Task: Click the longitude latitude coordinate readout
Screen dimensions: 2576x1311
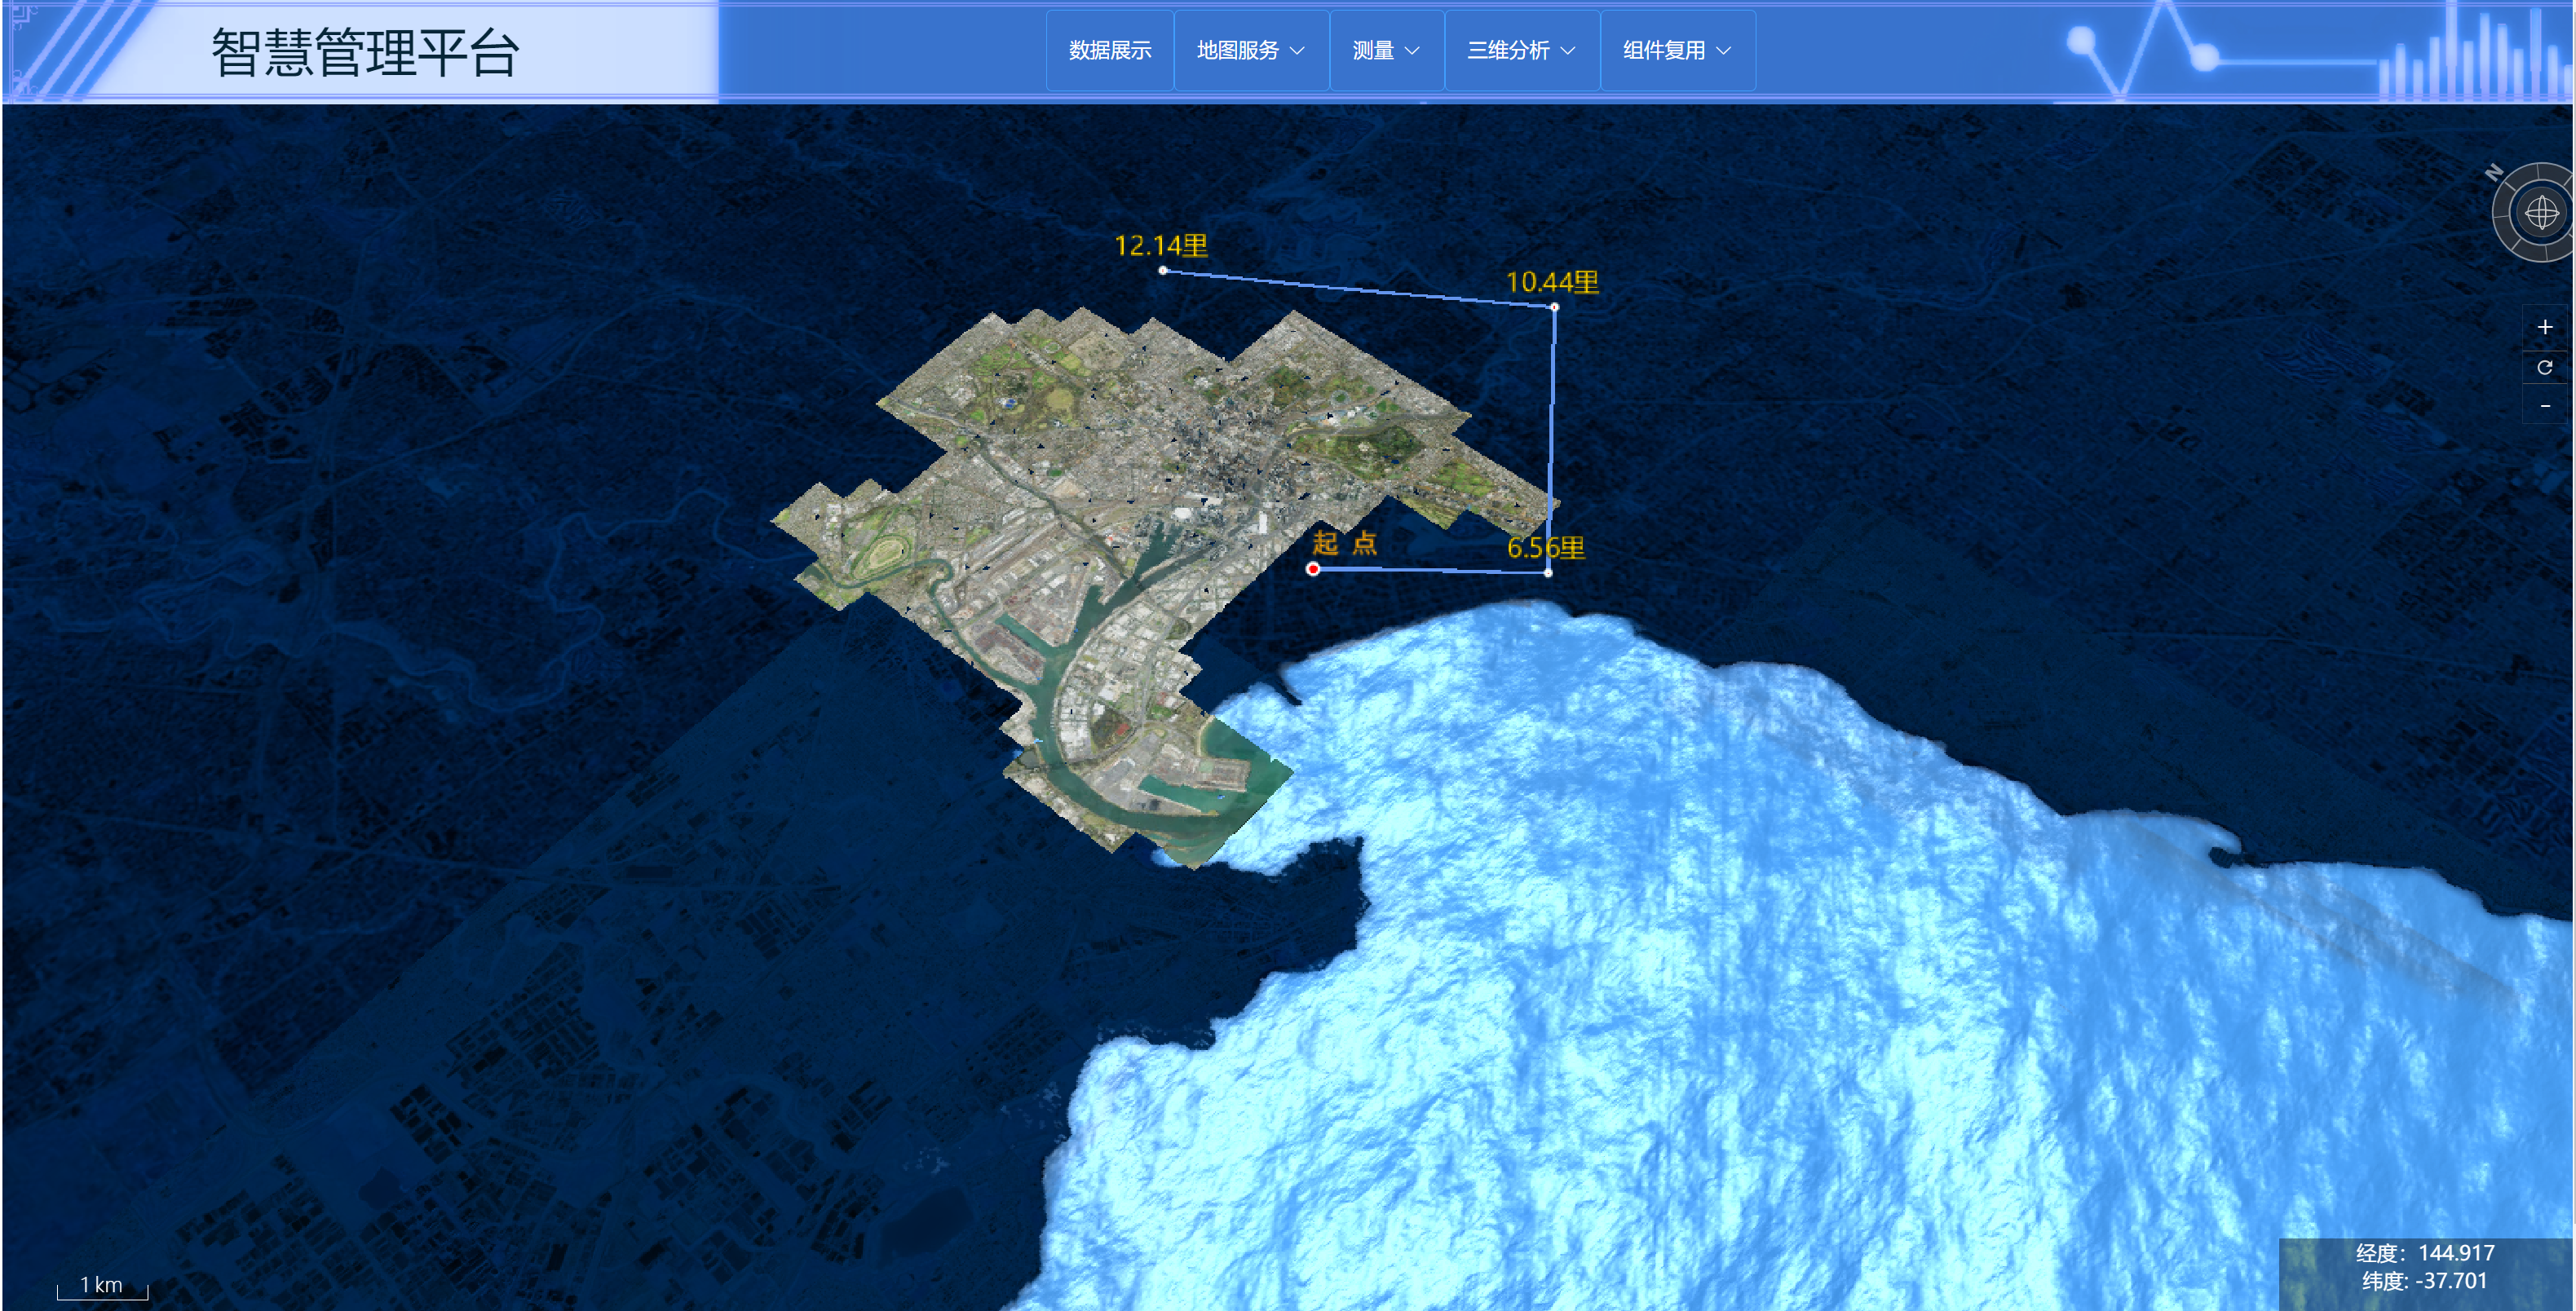Action: point(2424,1267)
